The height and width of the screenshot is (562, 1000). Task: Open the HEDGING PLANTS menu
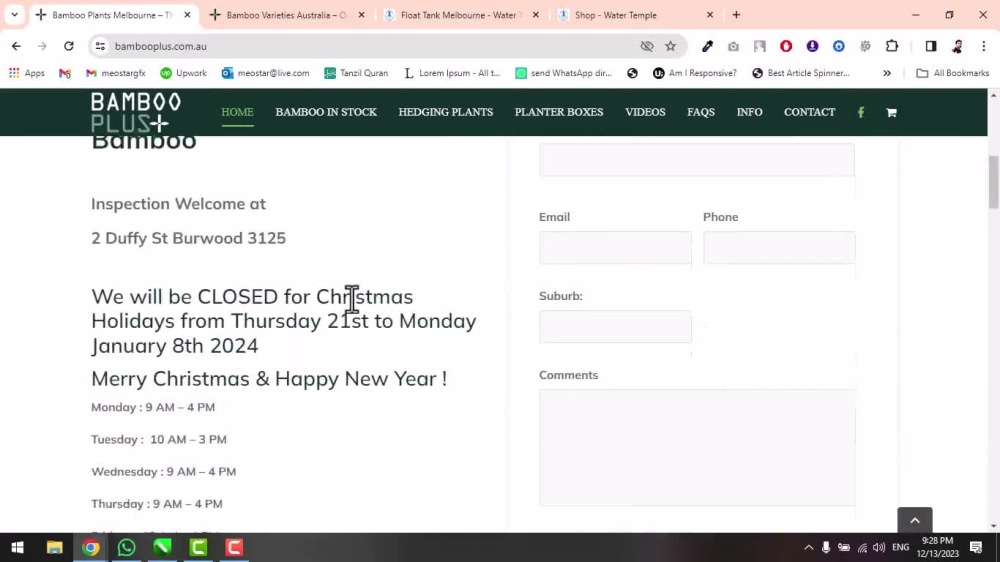446,112
